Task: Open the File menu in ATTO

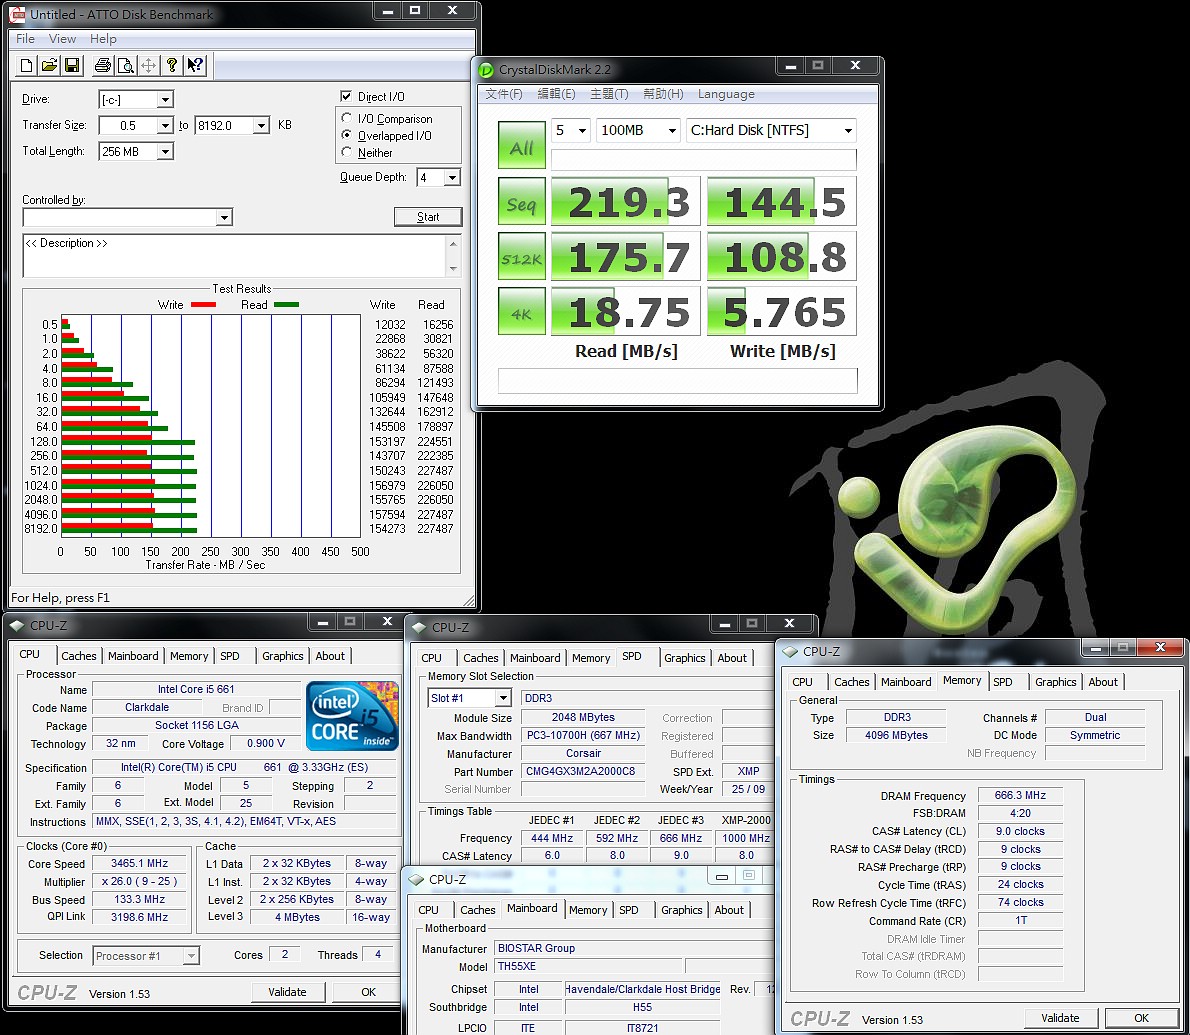Action: [x=25, y=39]
